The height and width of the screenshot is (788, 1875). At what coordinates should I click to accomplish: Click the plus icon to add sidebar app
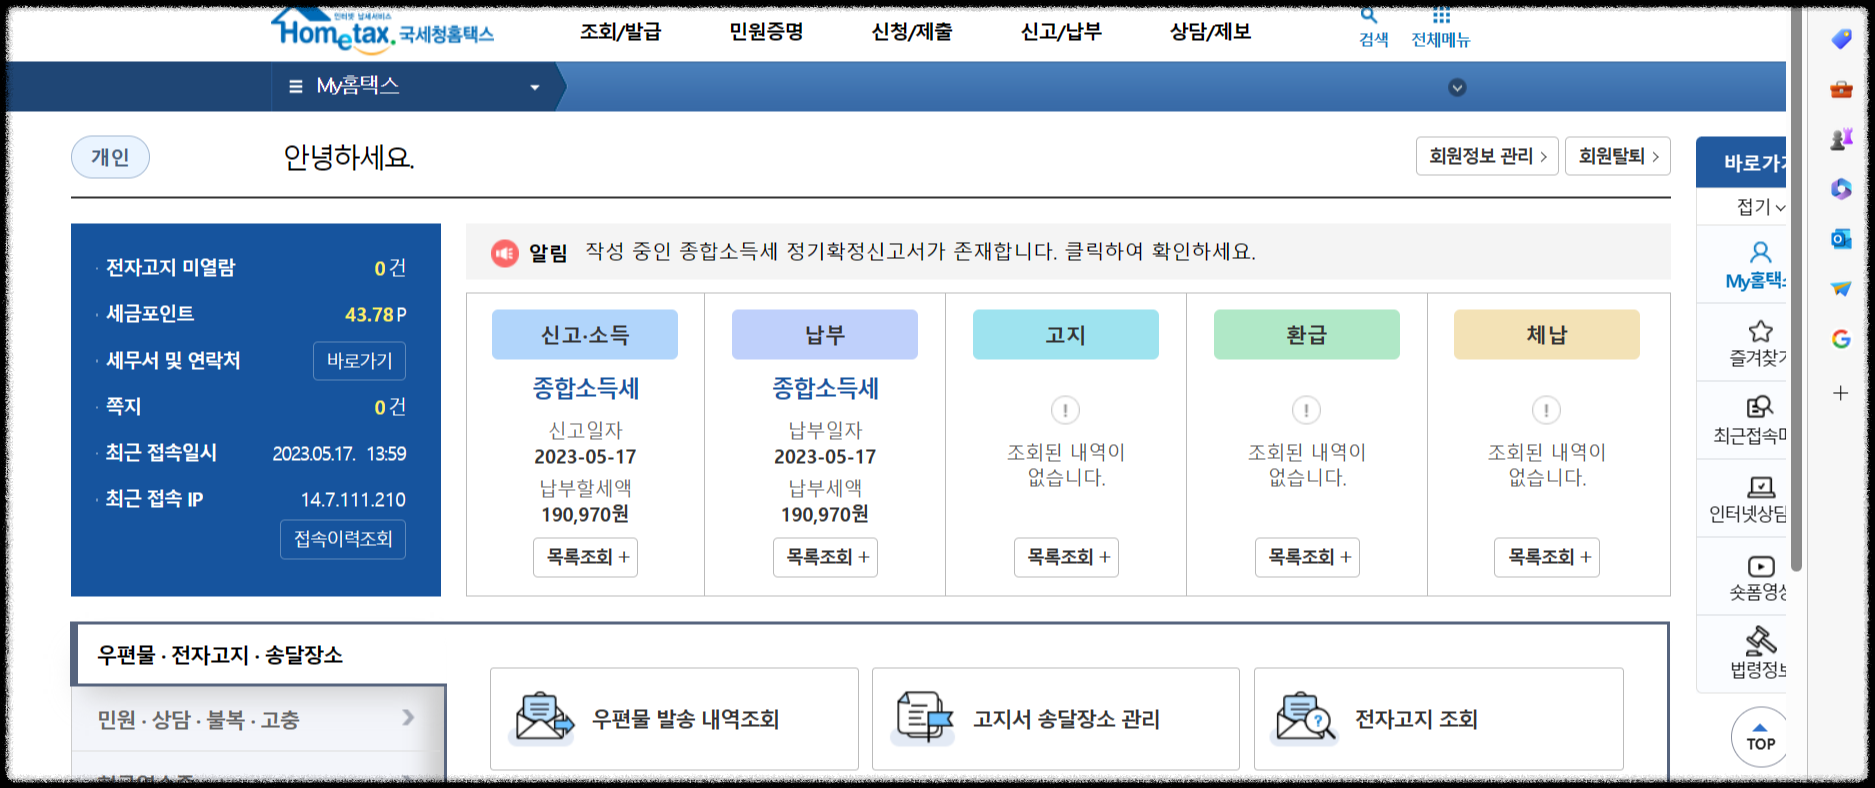(1841, 393)
